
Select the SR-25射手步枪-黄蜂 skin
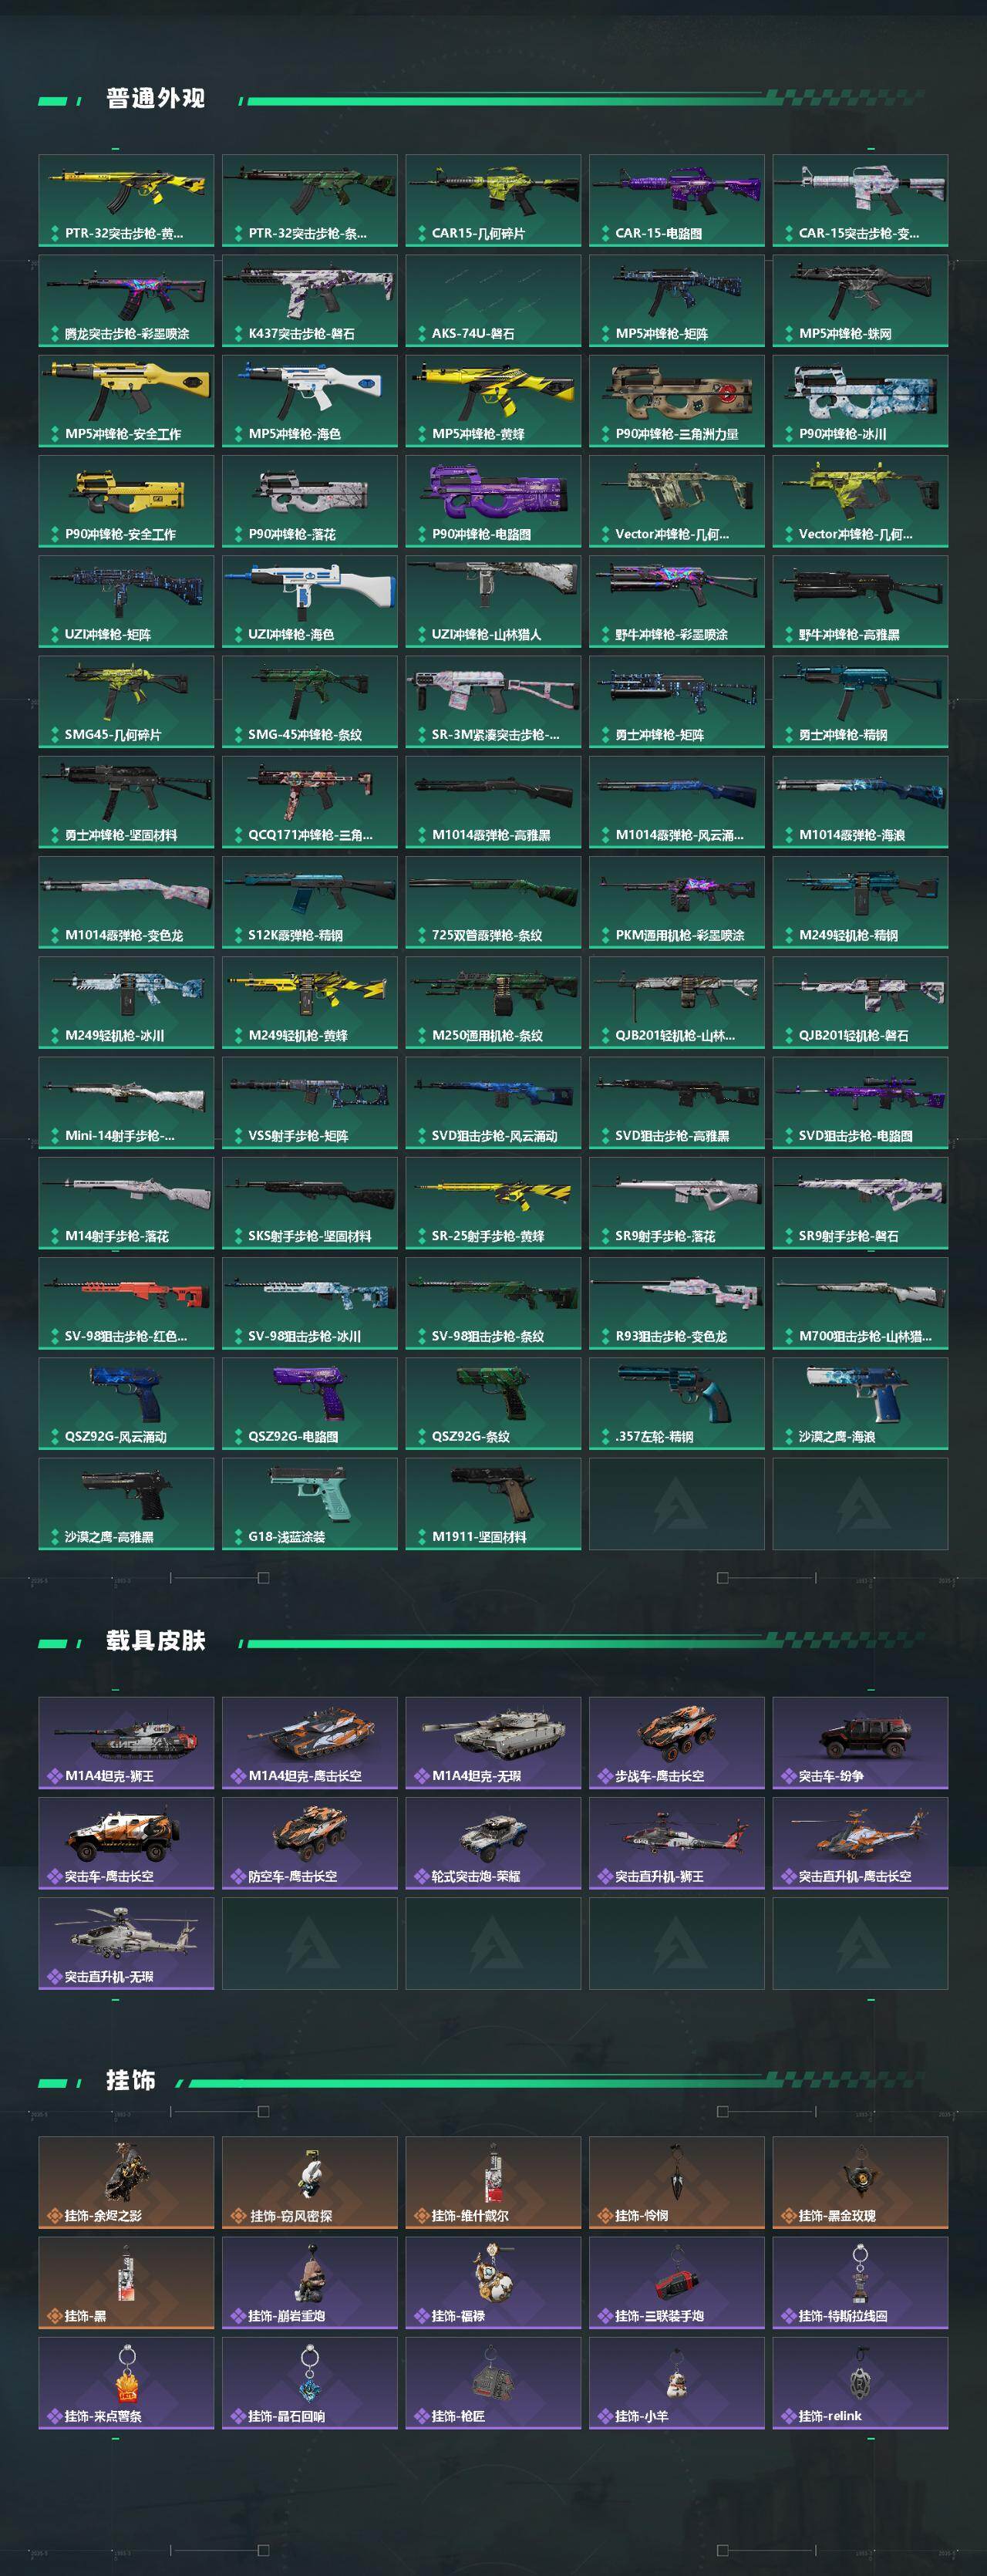493,1202
